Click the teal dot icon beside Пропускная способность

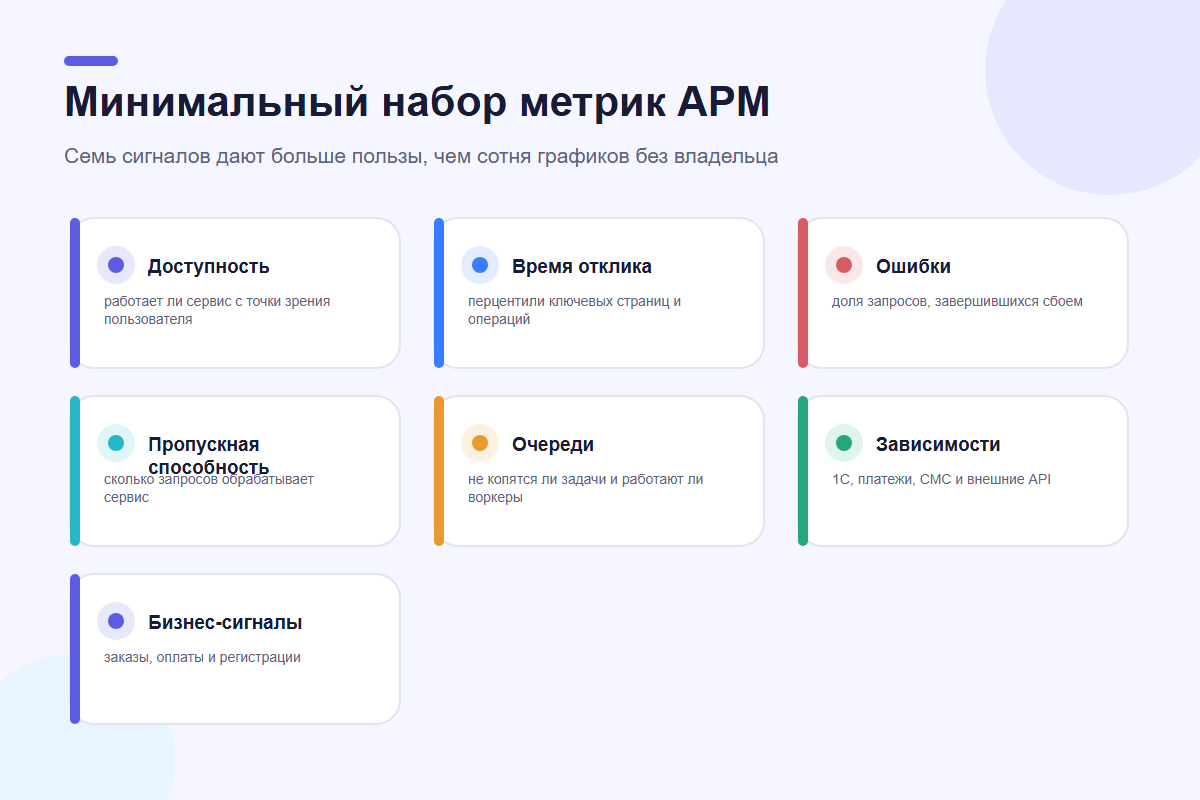click(x=116, y=443)
